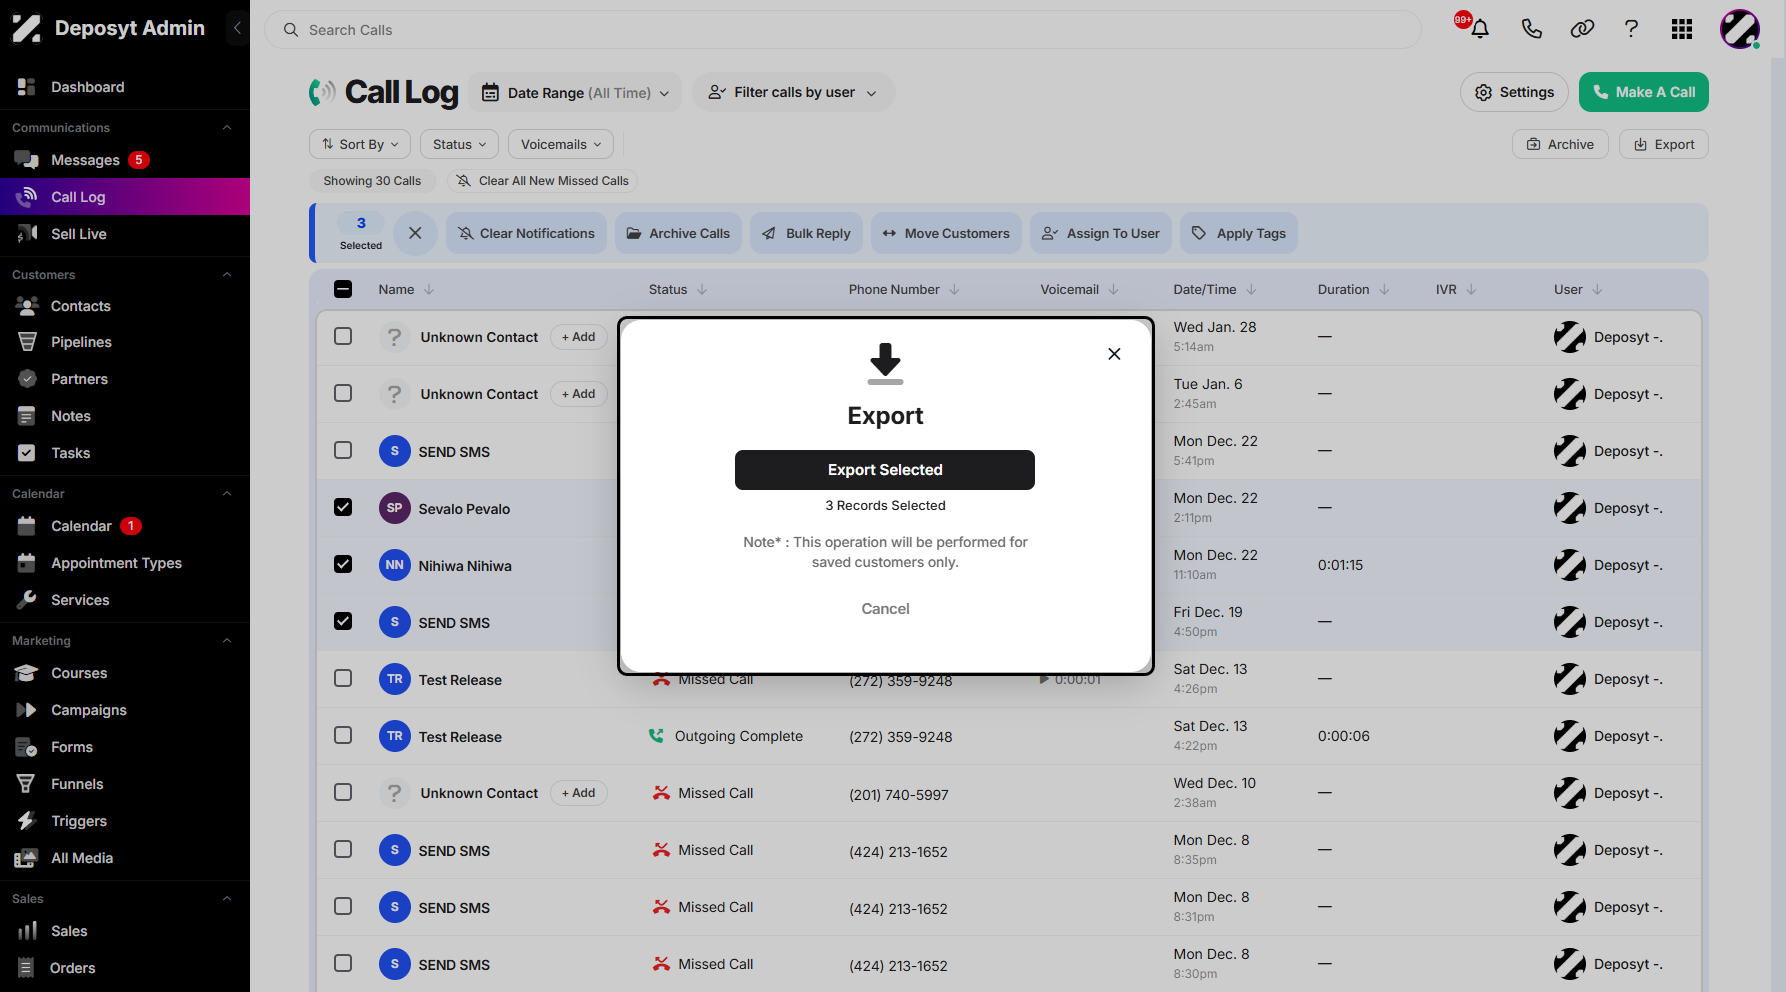Click the Search Calls input field
This screenshot has width=1786, height=992.
click(842, 30)
